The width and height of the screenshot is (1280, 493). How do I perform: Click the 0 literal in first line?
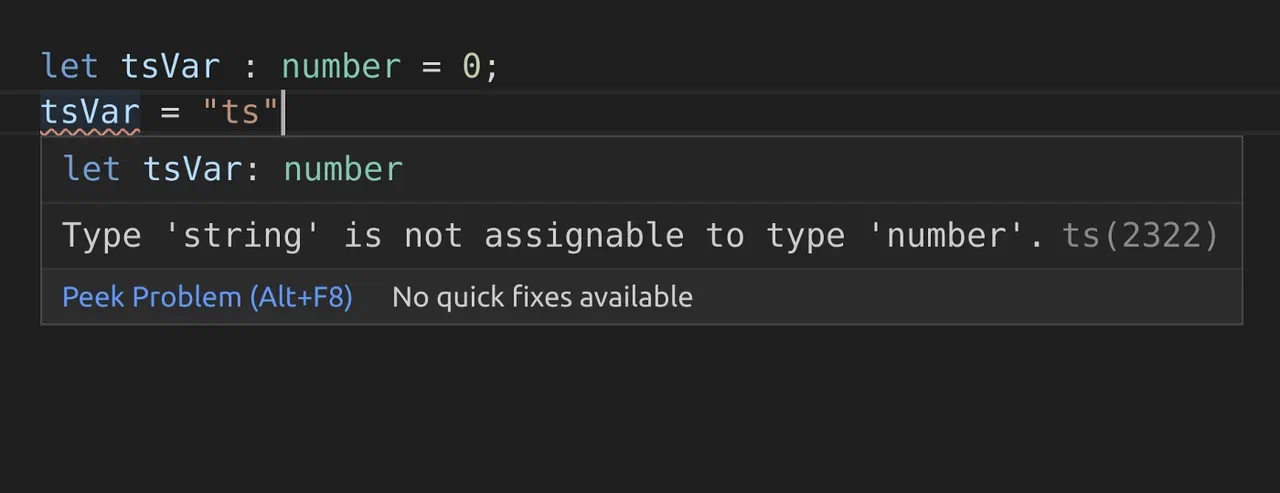point(471,67)
